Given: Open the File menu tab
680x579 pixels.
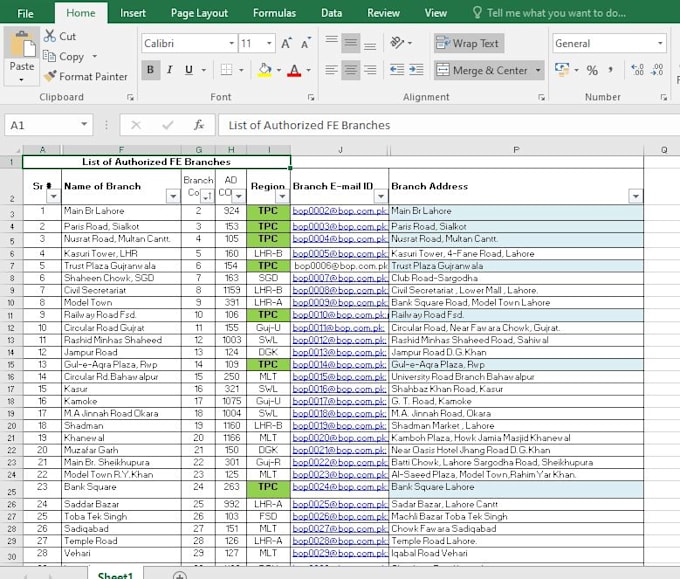Looking at the screenshot, I should (26, 13).
